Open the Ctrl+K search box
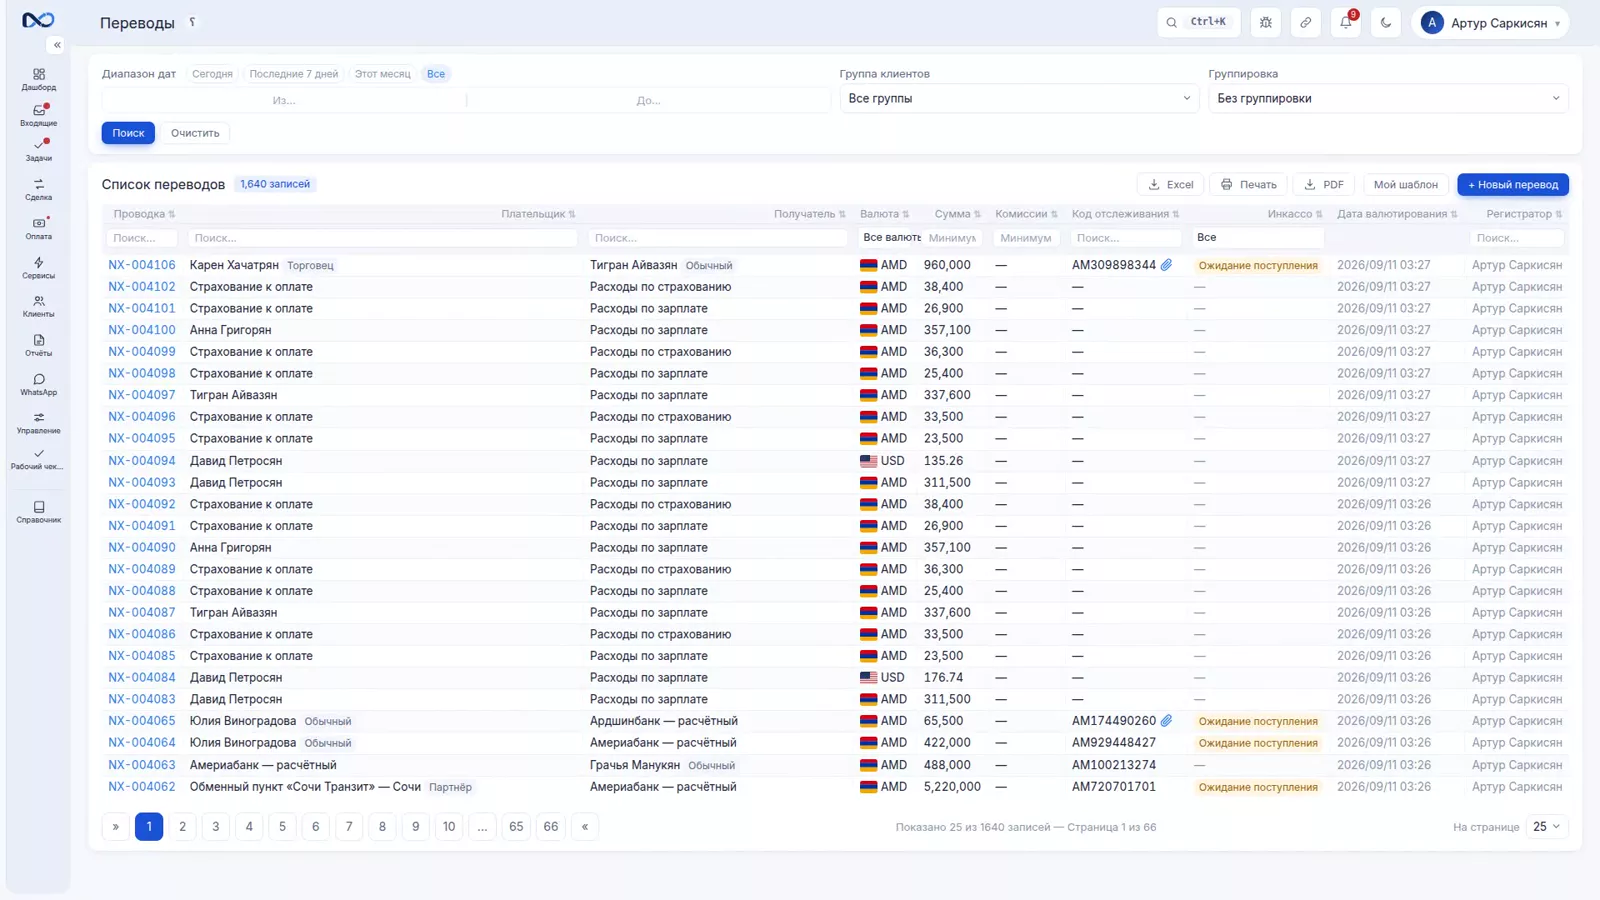Image resolution: width=1600 pixels, height=900 pixels. pyautogui.click(x=1198, y=22)
